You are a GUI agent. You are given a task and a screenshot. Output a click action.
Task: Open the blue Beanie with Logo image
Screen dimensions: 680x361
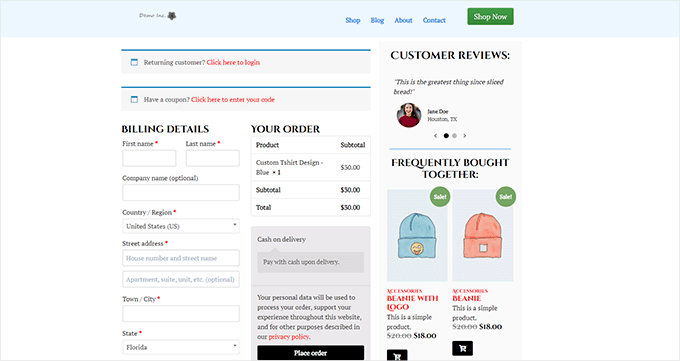(x=417, y=236)
